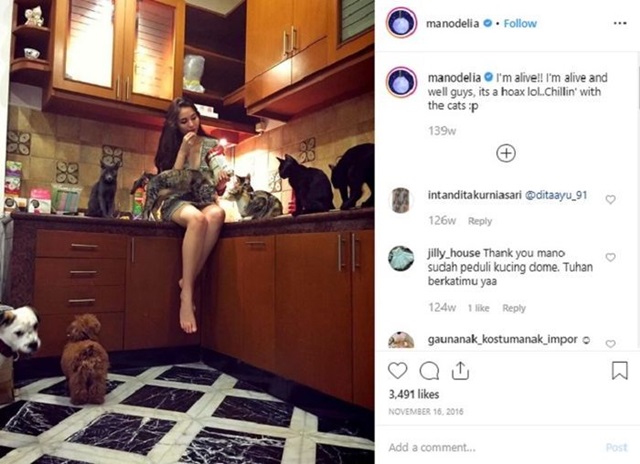Screen dimensions: 640x464
Task: Open the three-dot more options menu
Action: pyautogui.click(x=620, y=23)
